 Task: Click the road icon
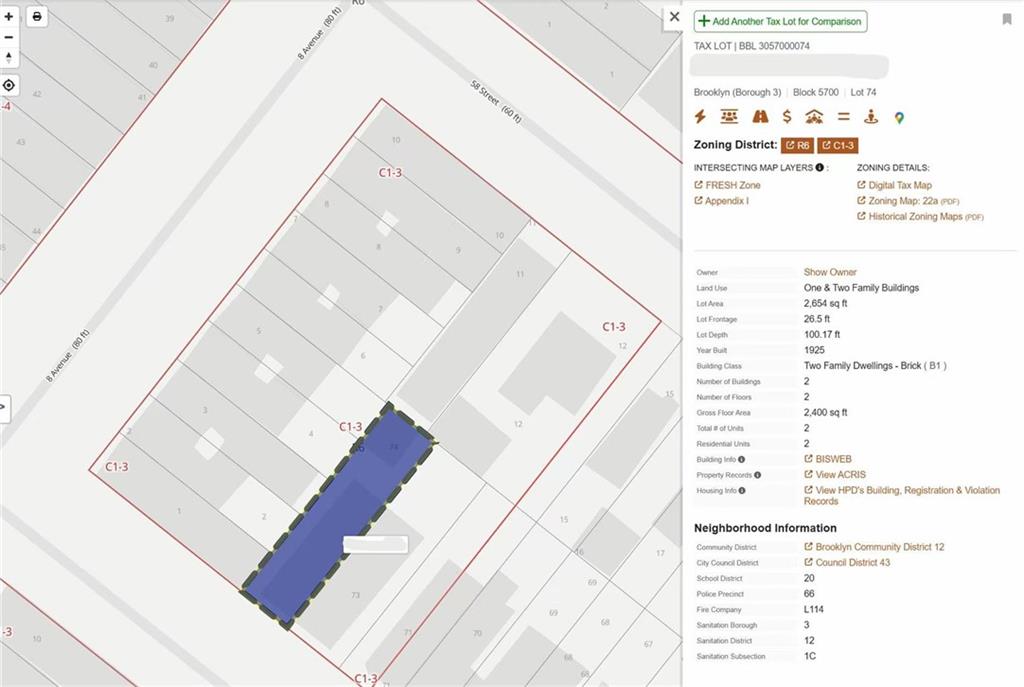(x=760, y=117)
